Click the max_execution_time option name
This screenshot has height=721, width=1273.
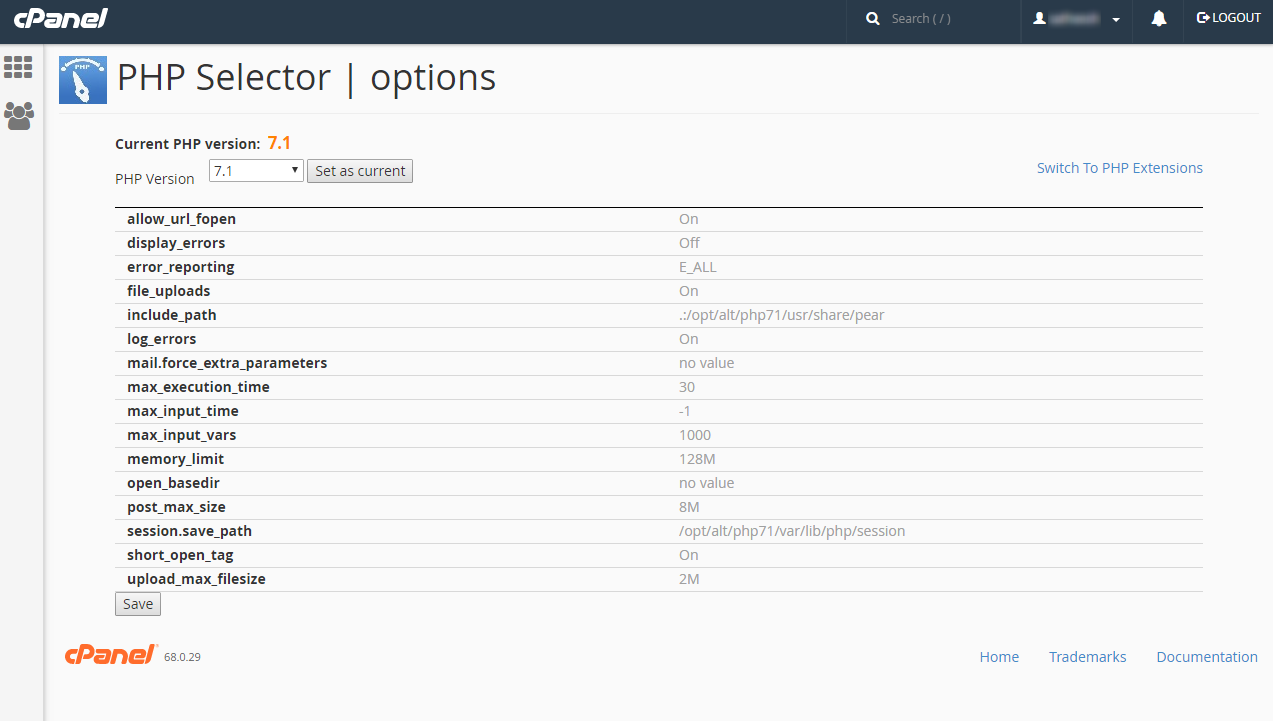click(x=198, y=387)
